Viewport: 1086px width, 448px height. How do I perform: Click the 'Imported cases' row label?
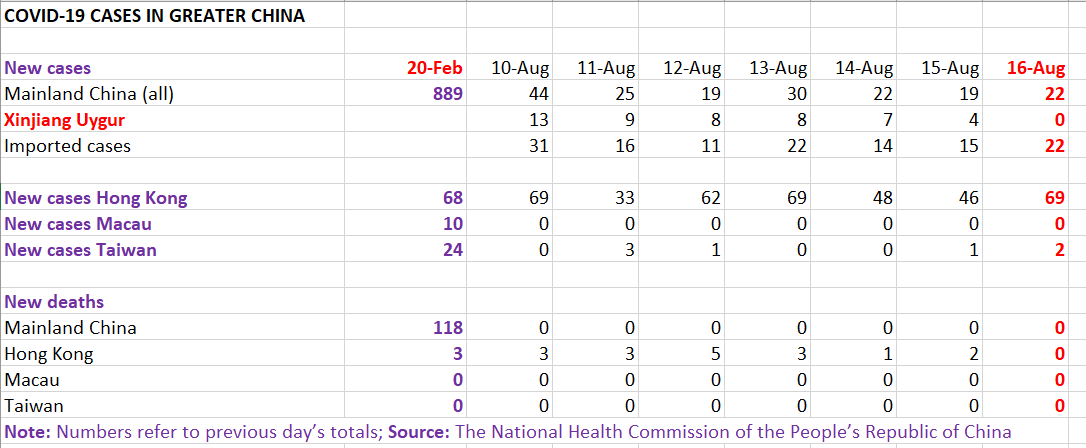pyautogui.click(x=67, y=146)
